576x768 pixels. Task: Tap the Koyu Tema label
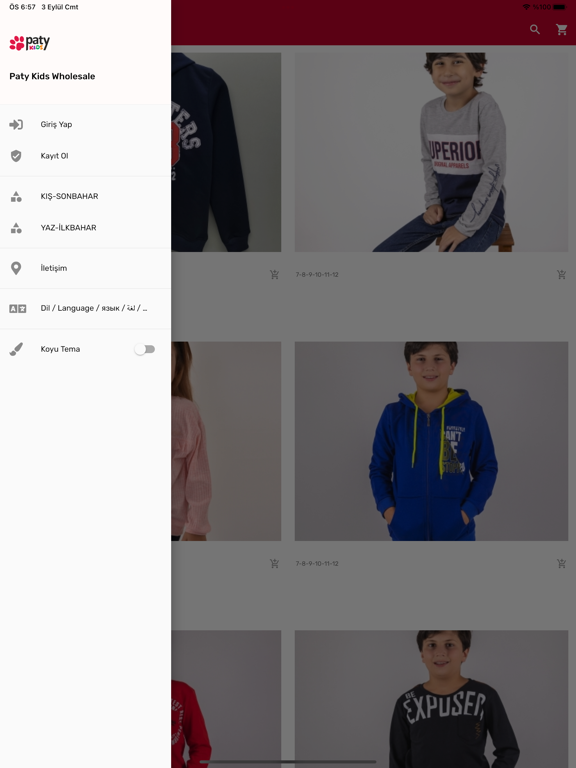tap(60, 349)
